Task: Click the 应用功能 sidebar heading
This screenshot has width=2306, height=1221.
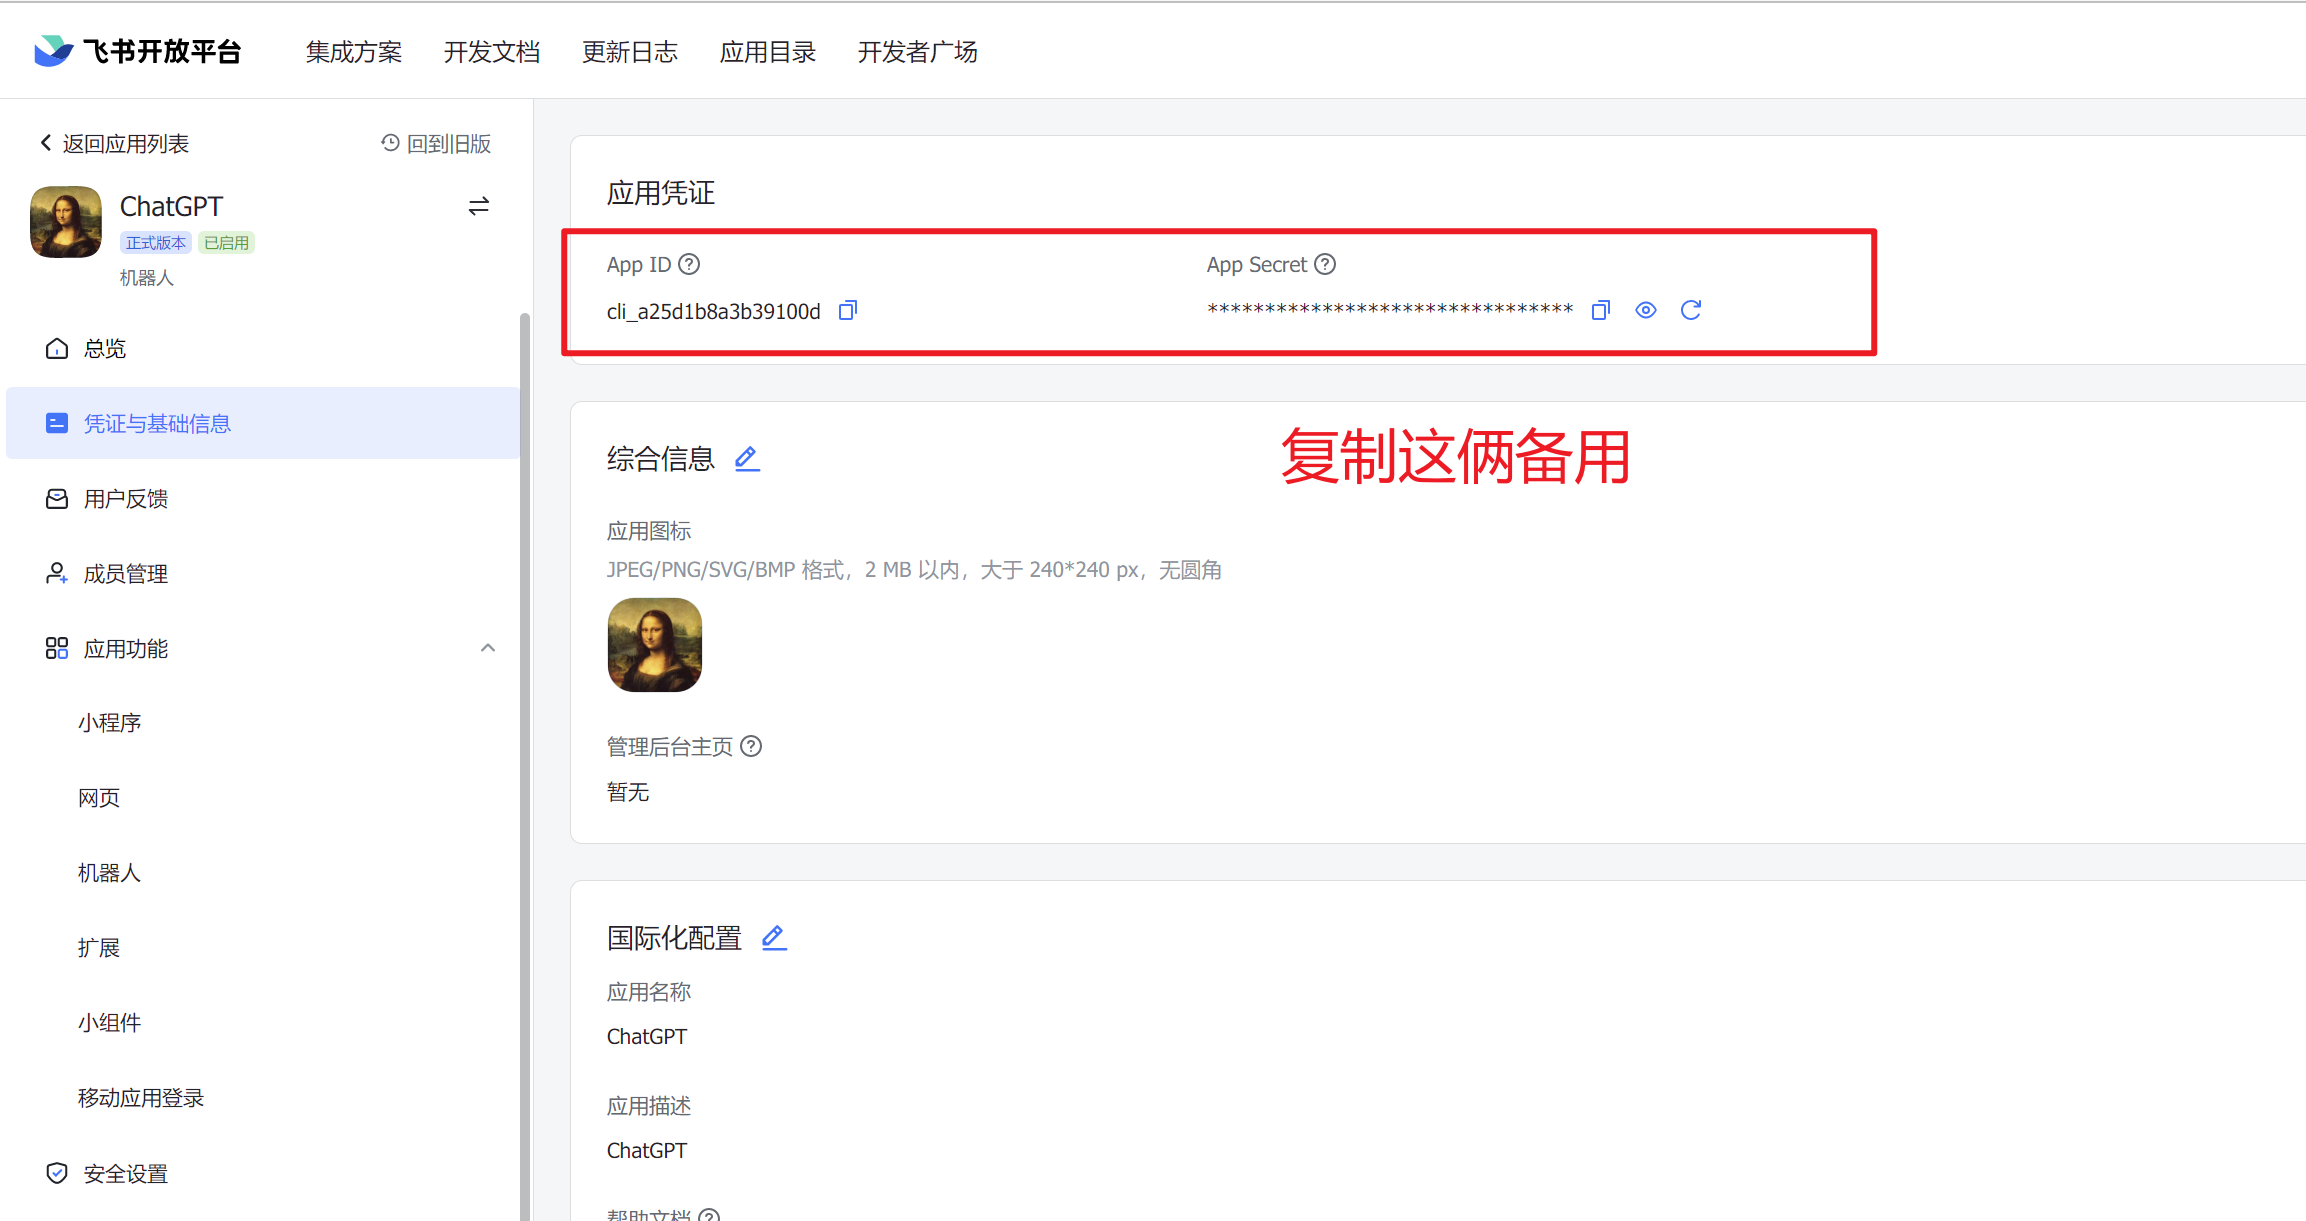Action: tap(126, 649)
